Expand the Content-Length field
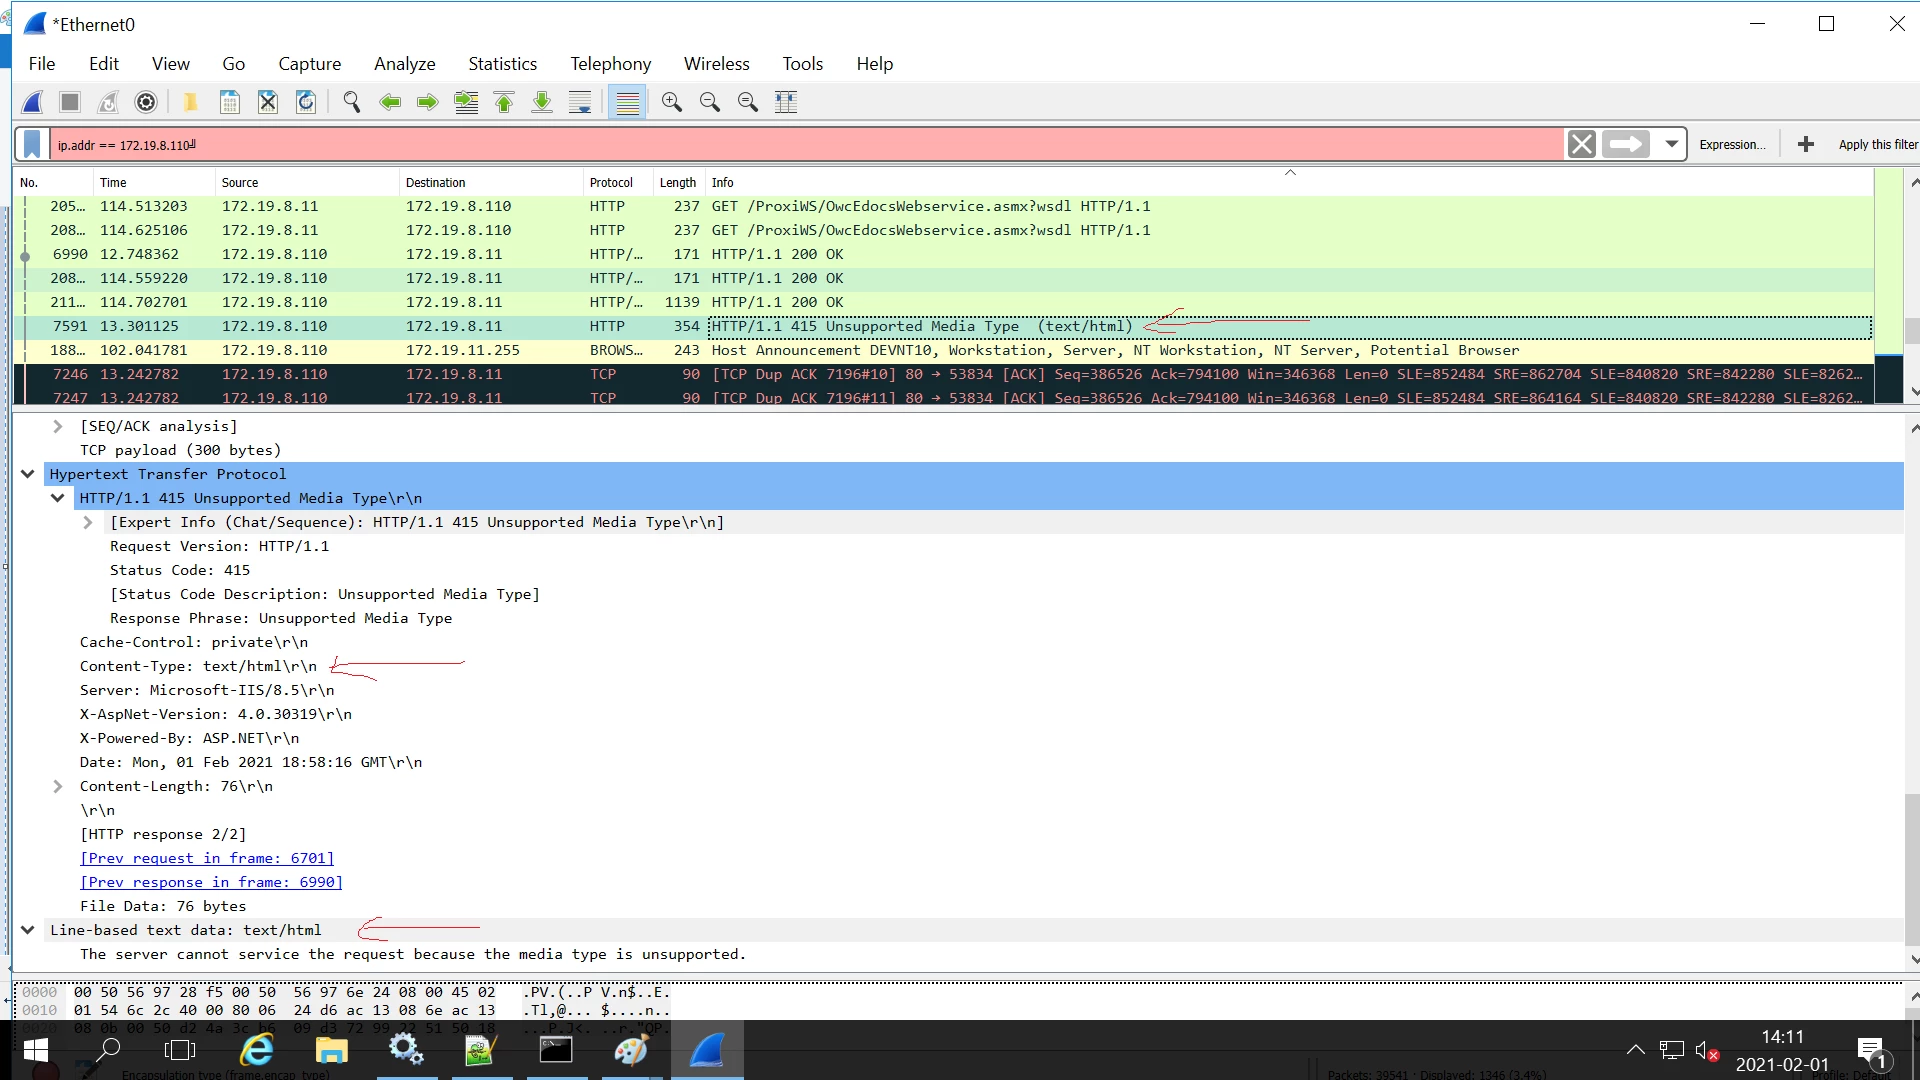Screen dimensions: 1920x1080 click(58, 786)
